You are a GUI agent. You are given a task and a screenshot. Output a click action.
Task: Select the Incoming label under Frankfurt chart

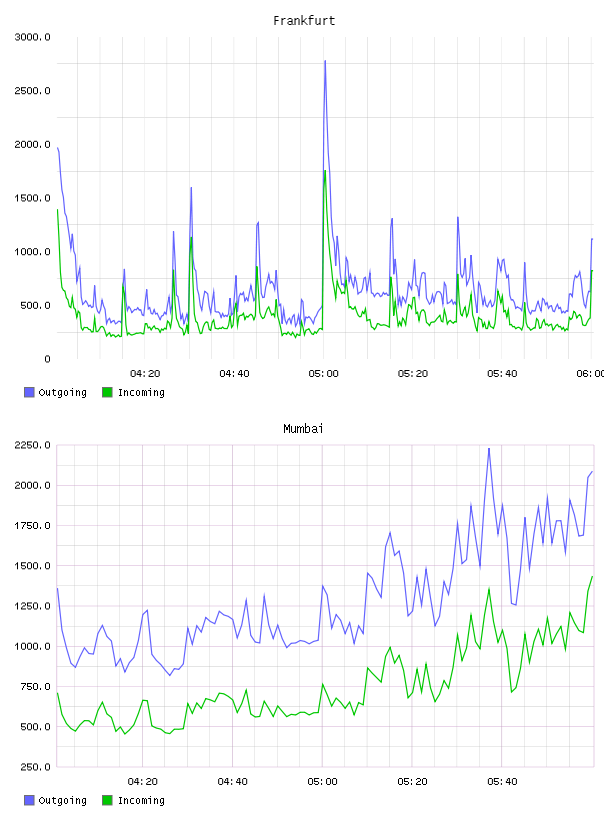[141, 393]
